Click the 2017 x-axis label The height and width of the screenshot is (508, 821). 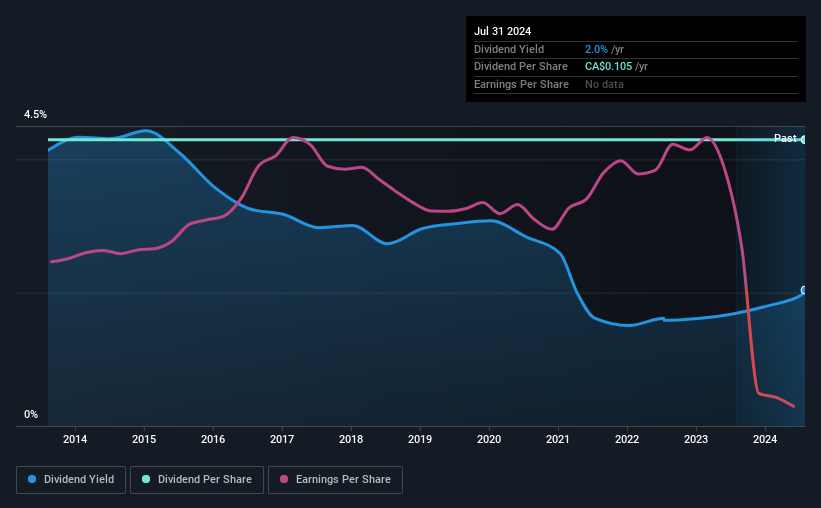coord(282,439)
